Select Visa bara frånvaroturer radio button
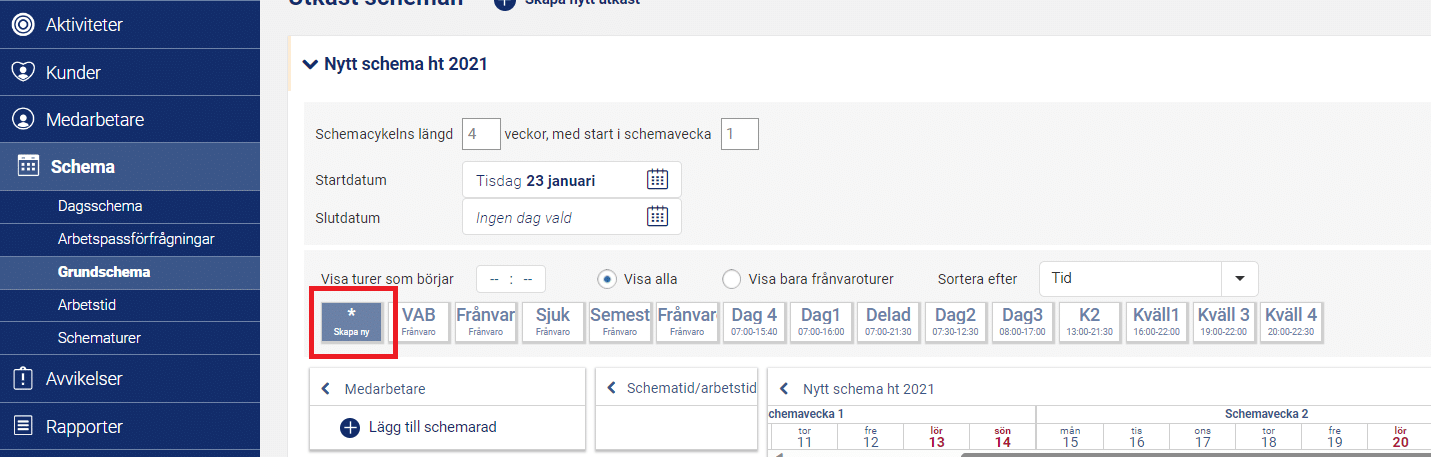Viewport: 1431px width, 457px height. click(x=732, y=279)
